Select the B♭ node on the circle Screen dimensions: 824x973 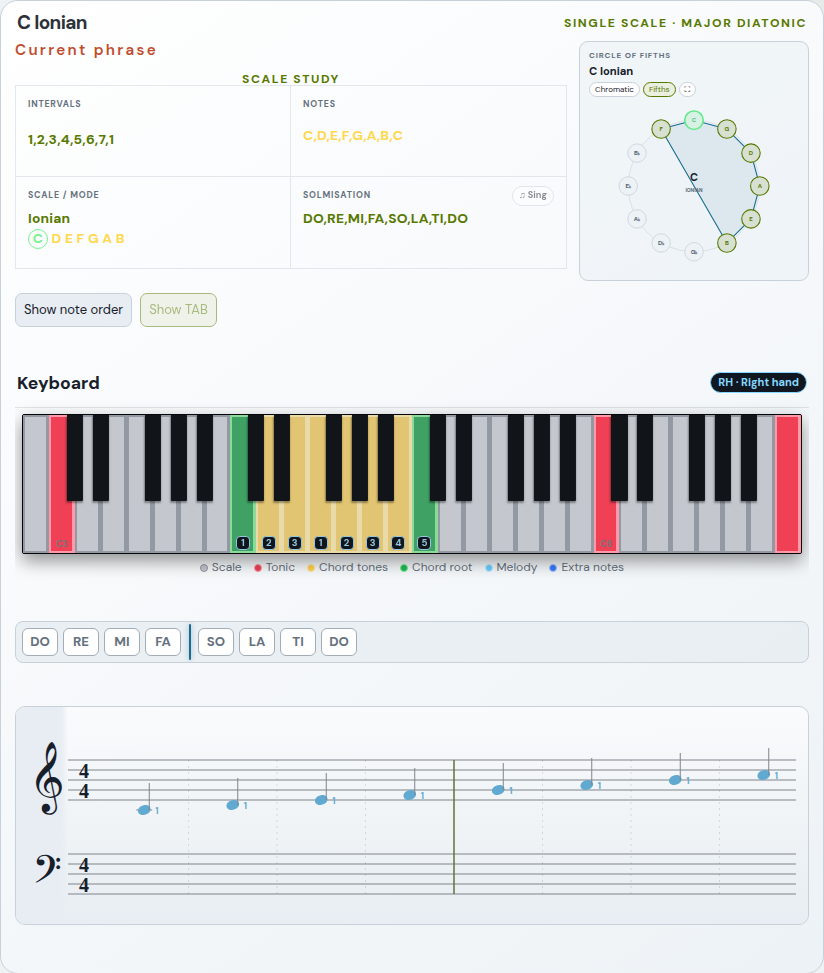tap(637, 153)
